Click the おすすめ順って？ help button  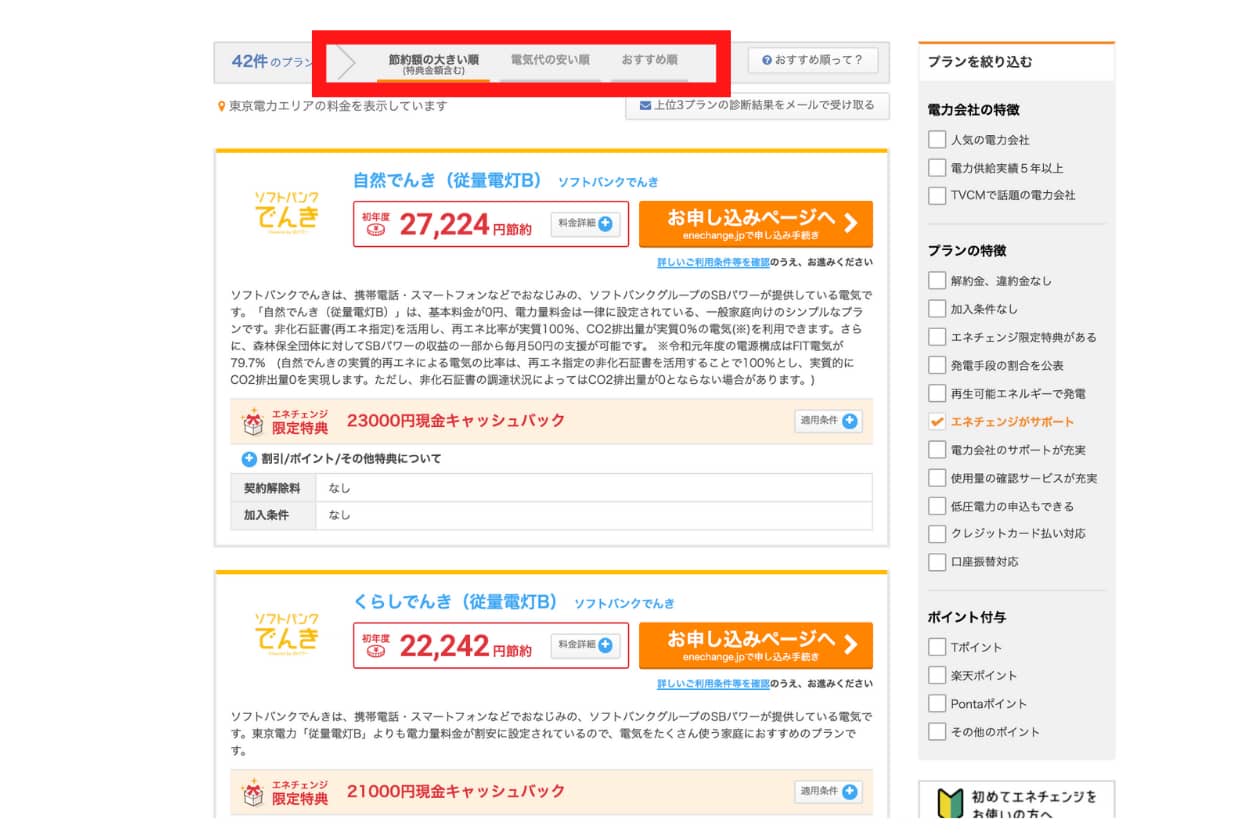click(812, 60)
